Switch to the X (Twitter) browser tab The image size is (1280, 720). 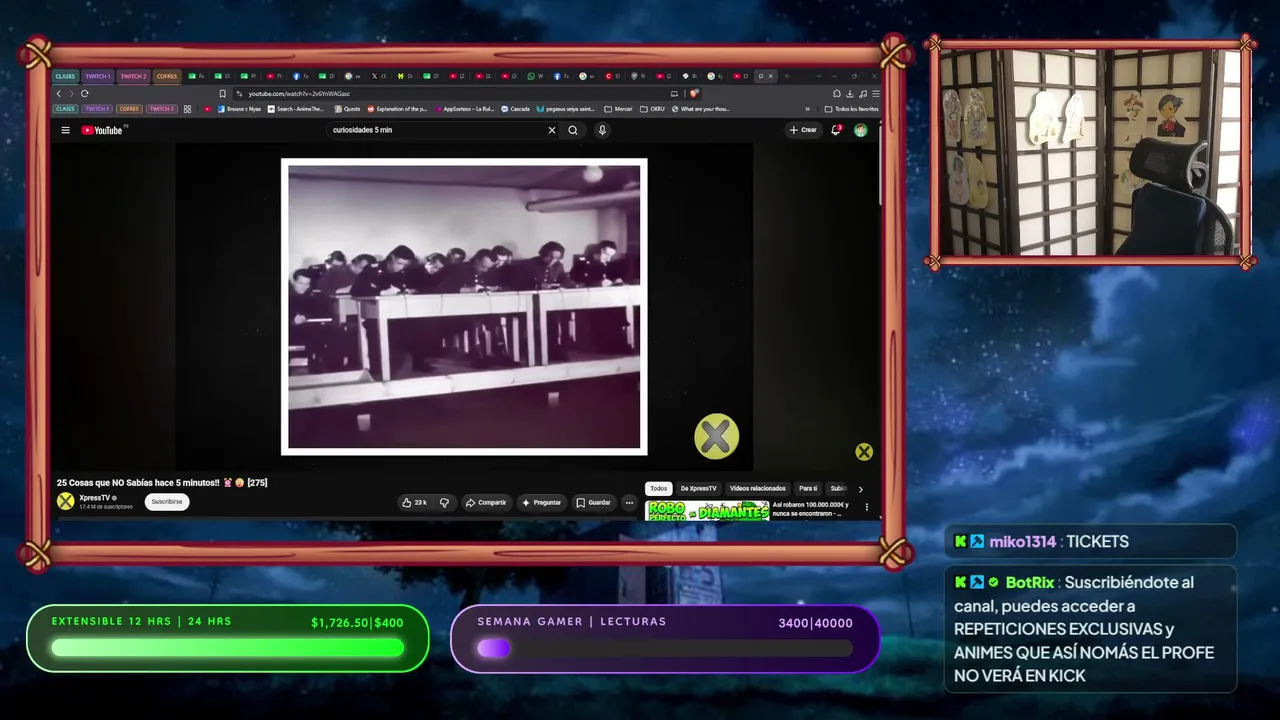tap(379, 76)
